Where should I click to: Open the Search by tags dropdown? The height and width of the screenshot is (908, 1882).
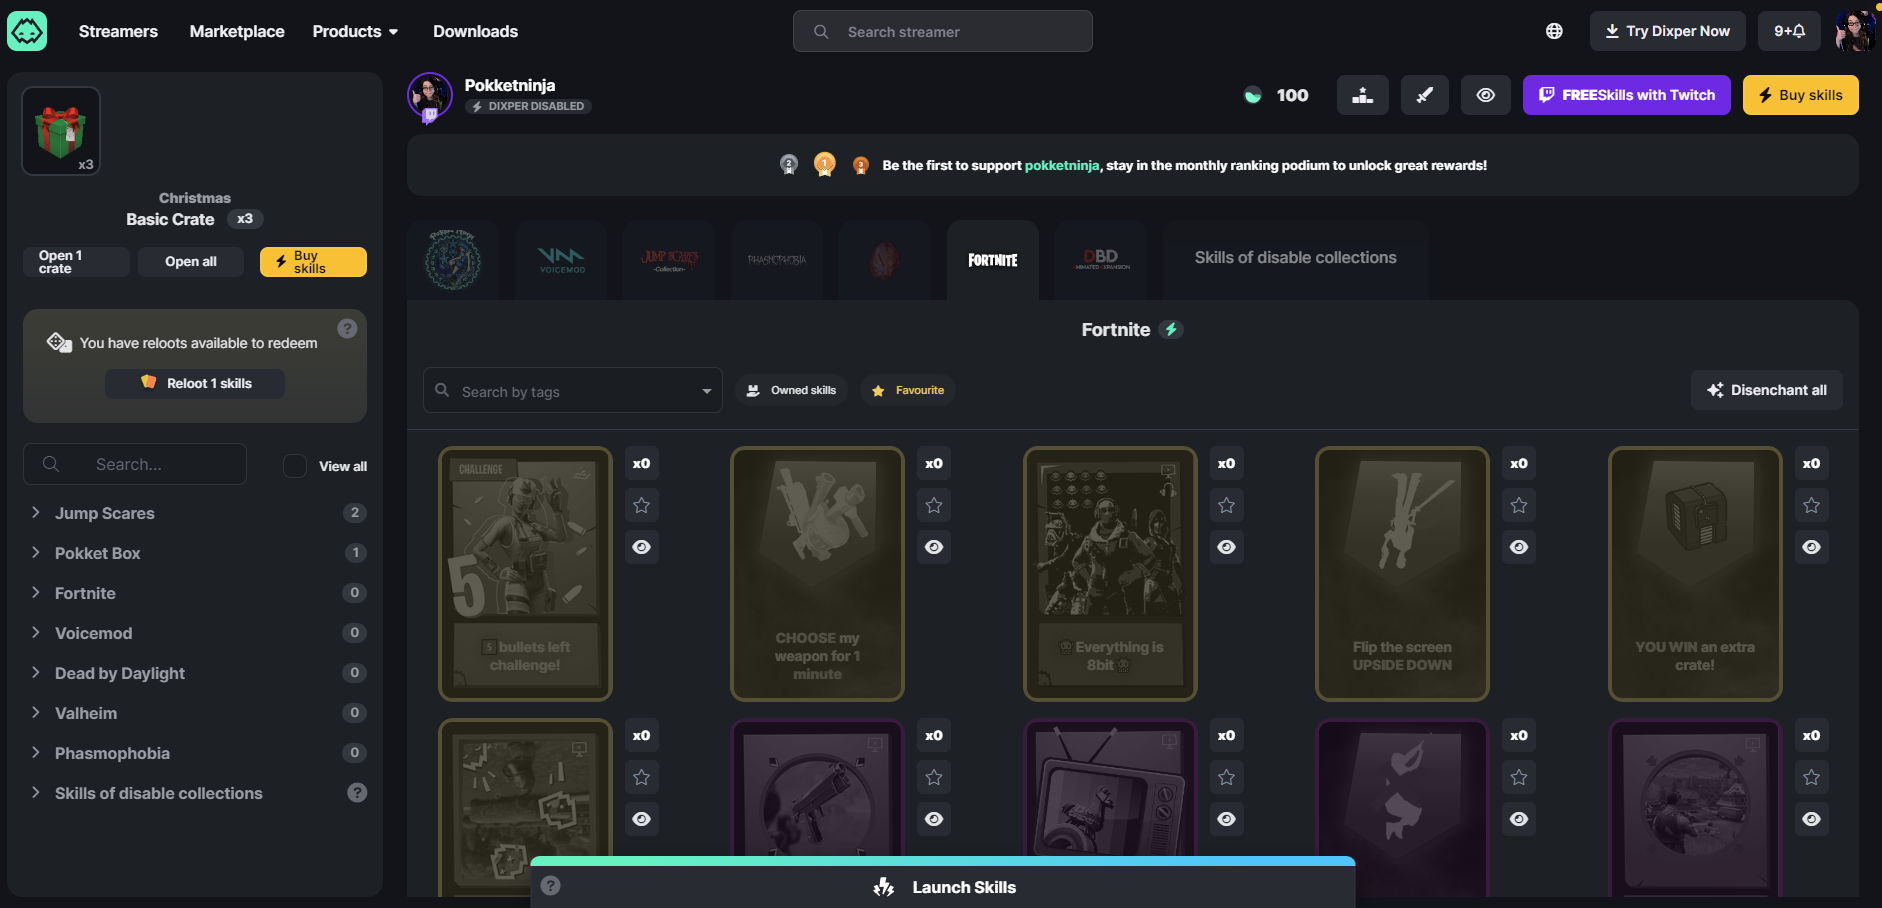click(x=573, y=391)
